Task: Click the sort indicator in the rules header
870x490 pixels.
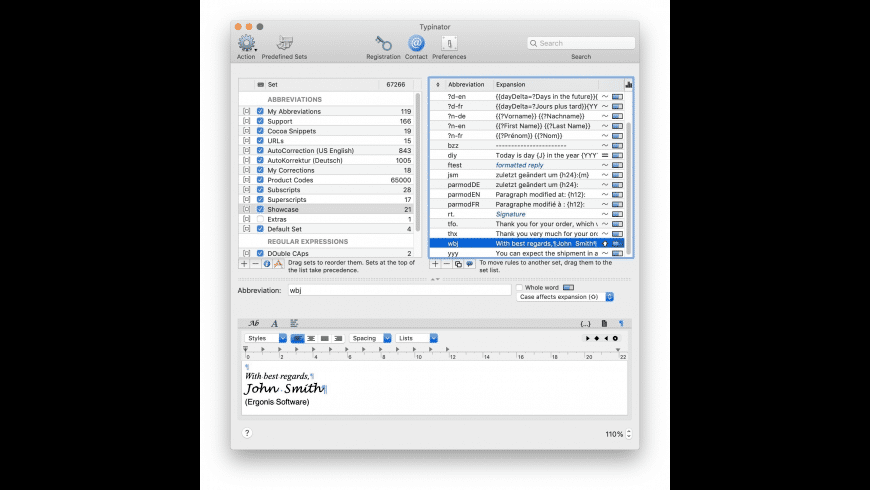Action: 437,84
